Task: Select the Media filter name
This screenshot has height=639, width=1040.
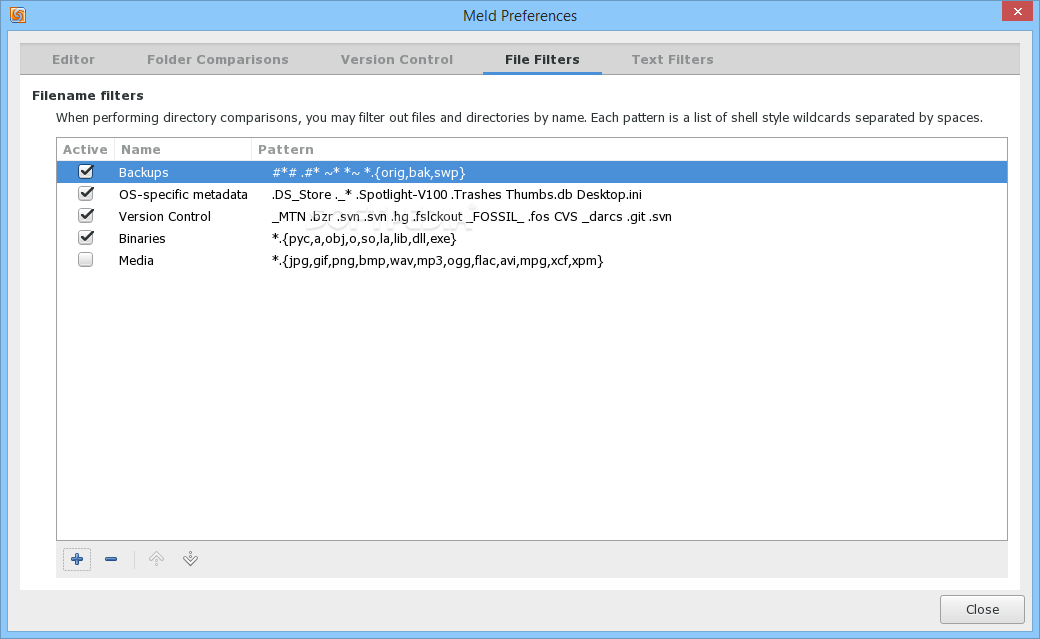Action: (x=136, y=260)
